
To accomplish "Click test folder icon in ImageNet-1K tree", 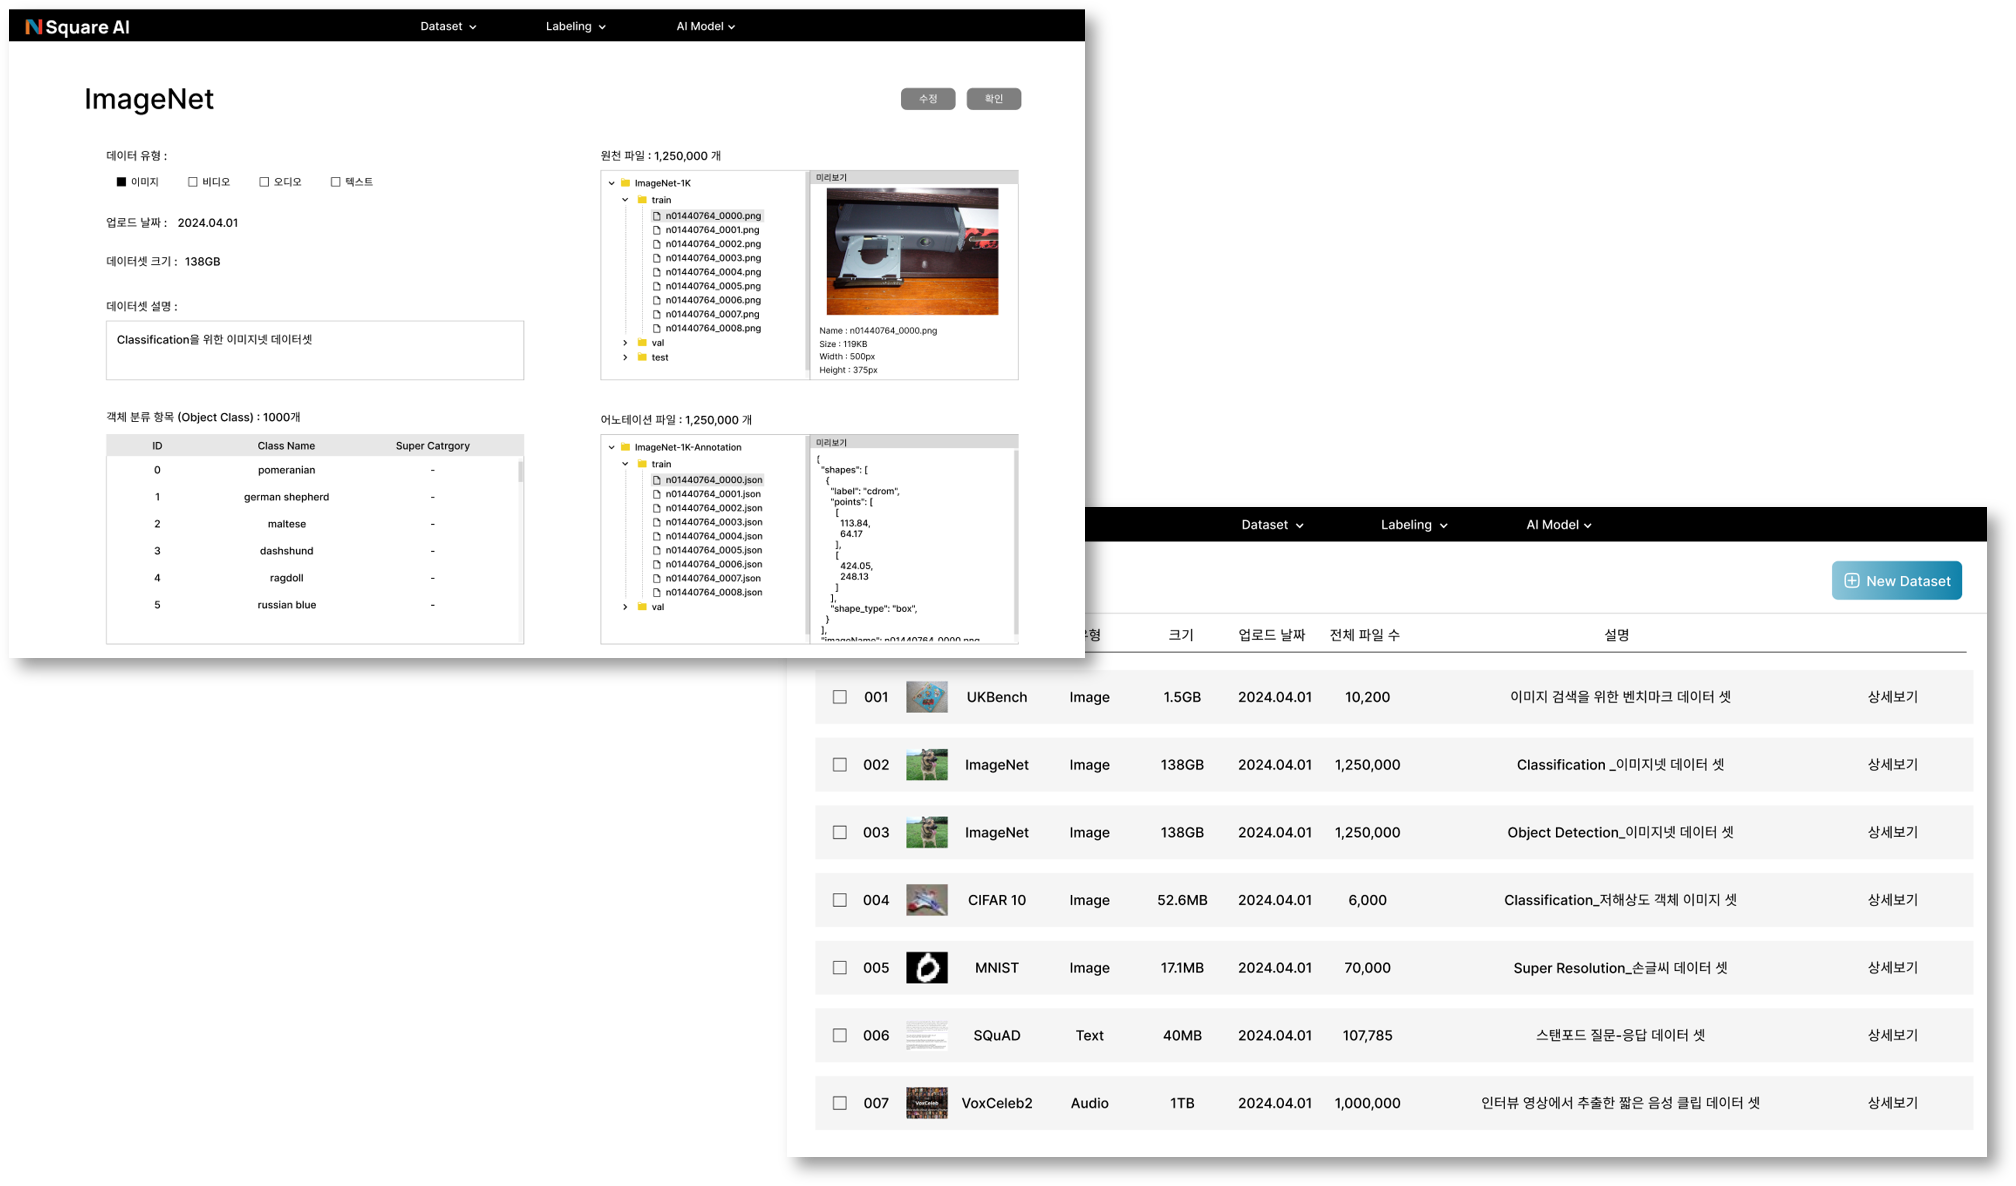I will (642, 357).
